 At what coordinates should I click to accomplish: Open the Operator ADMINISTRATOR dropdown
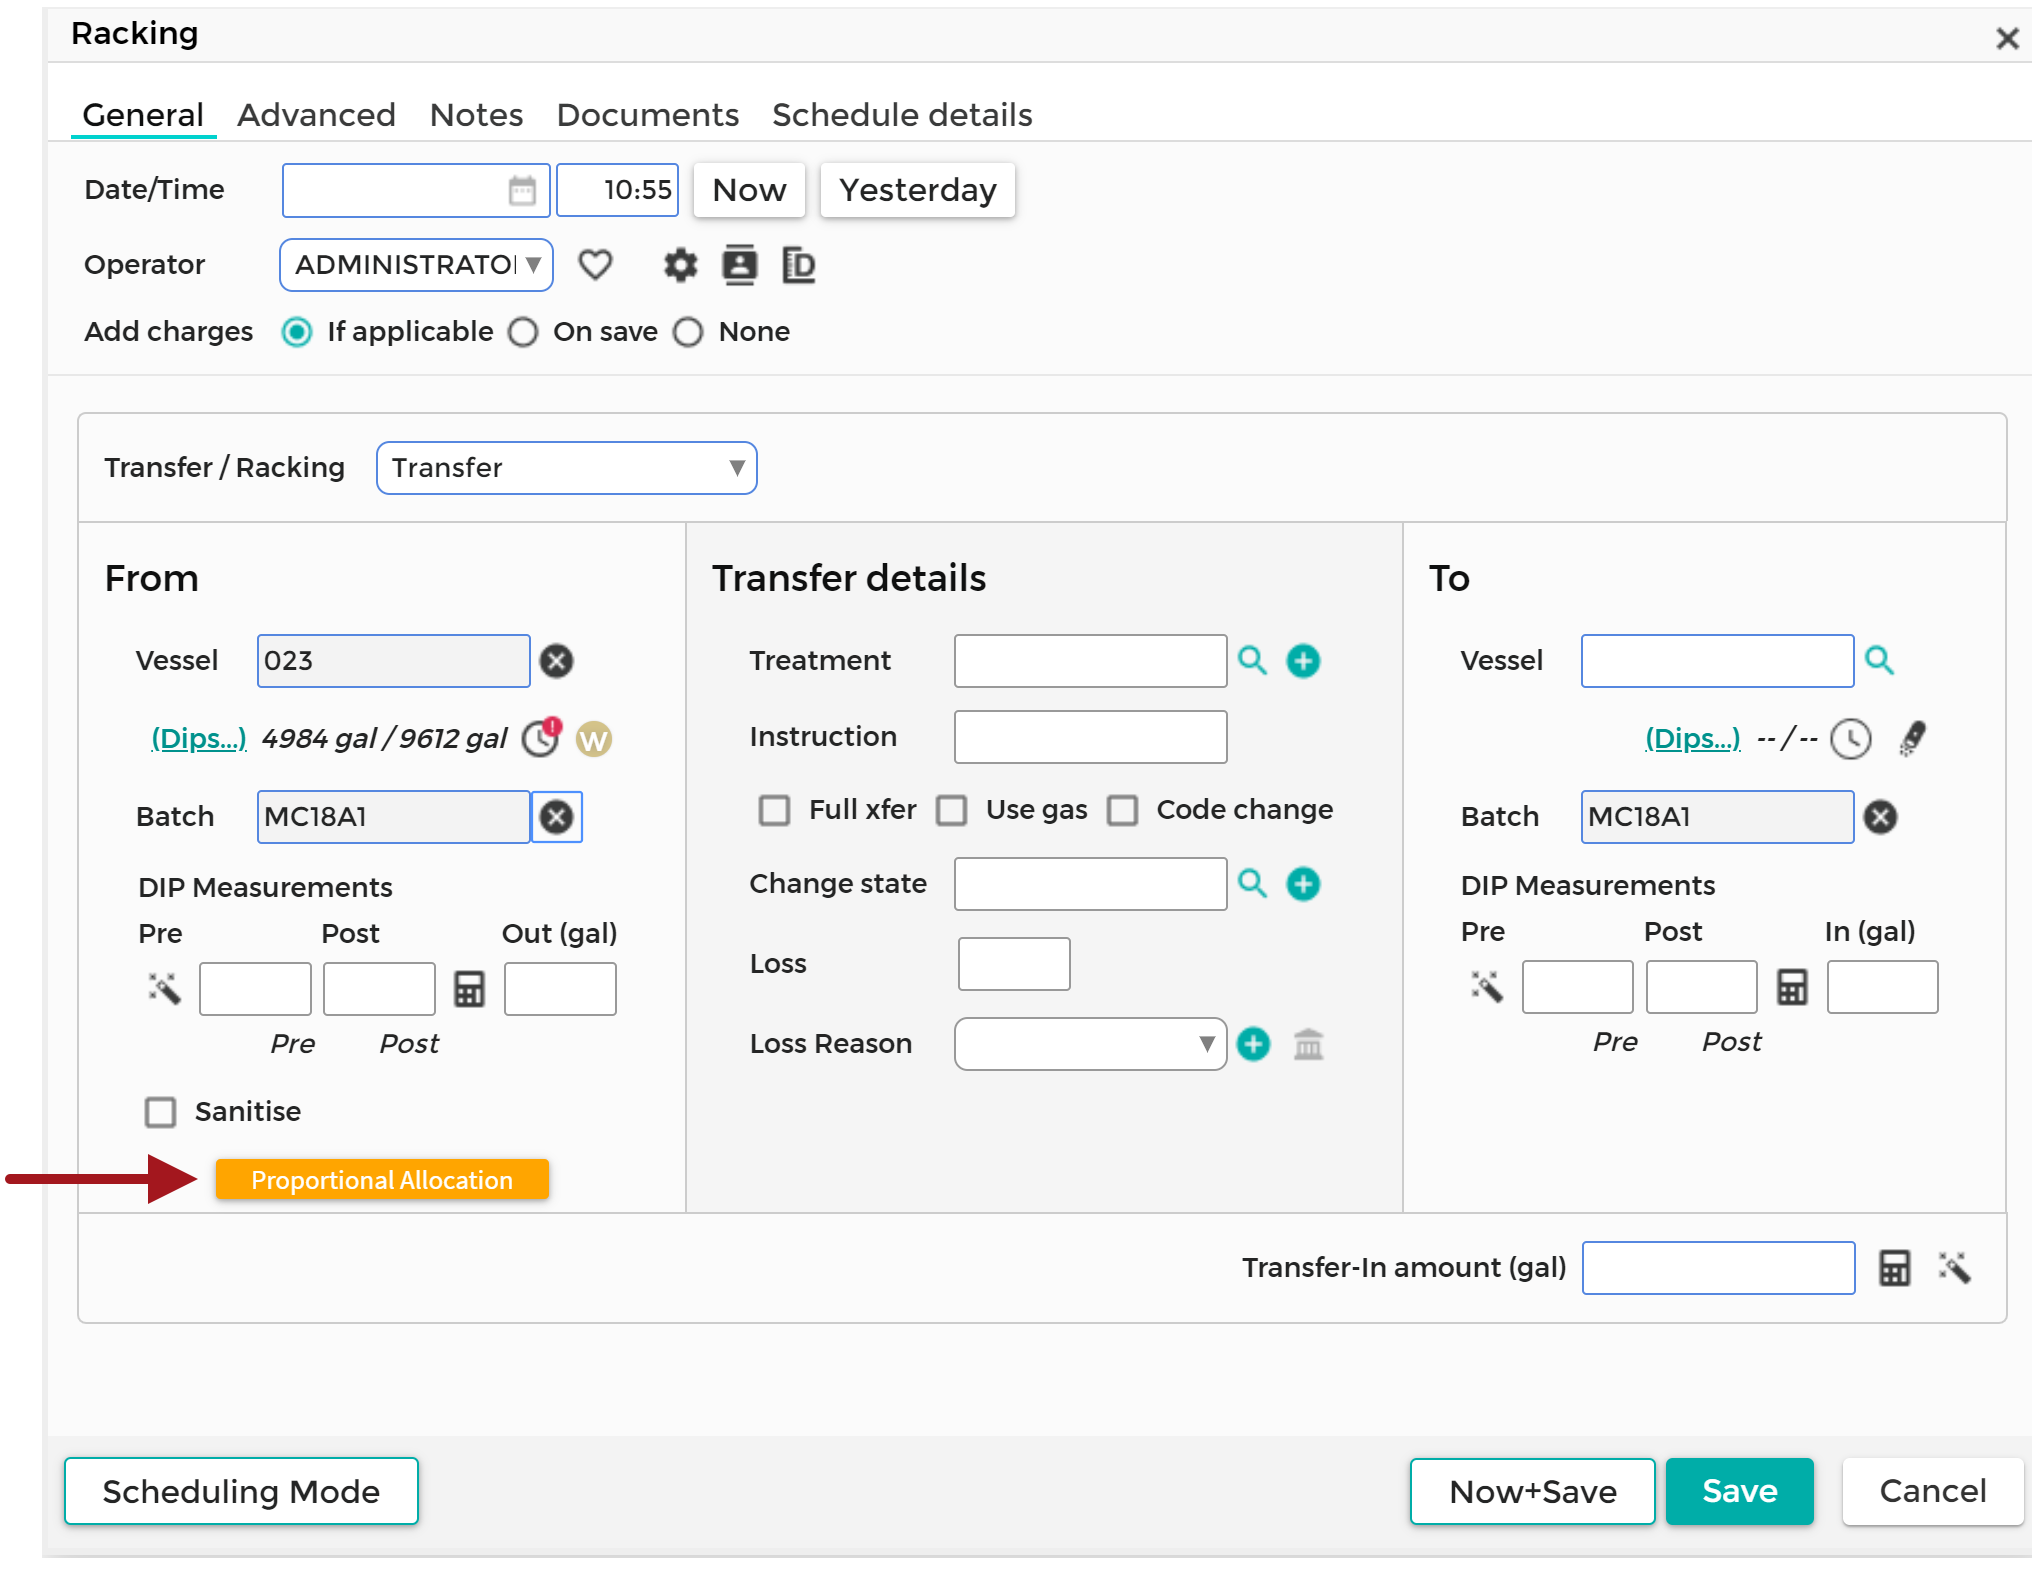click(x=416, y=265)
